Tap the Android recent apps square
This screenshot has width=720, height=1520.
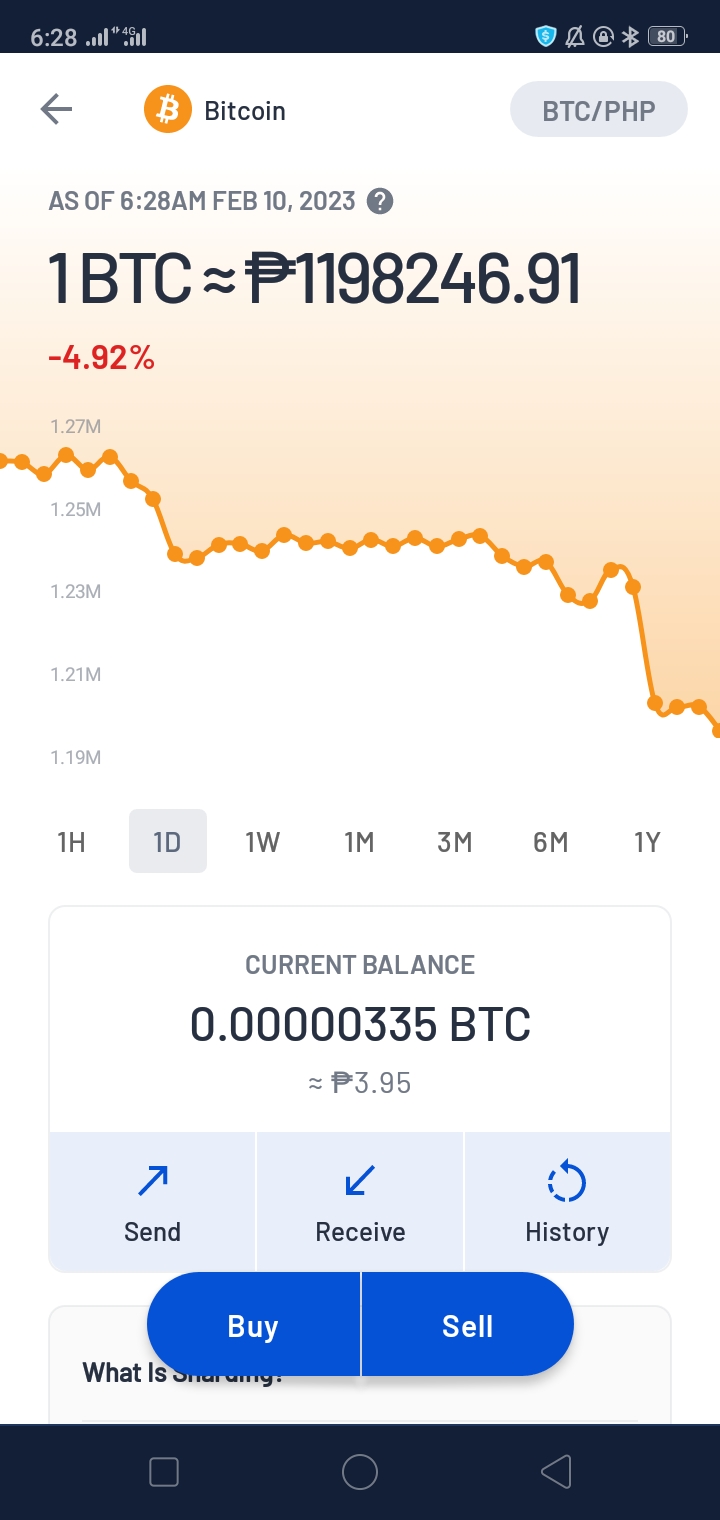click(x=163, y=1472)
